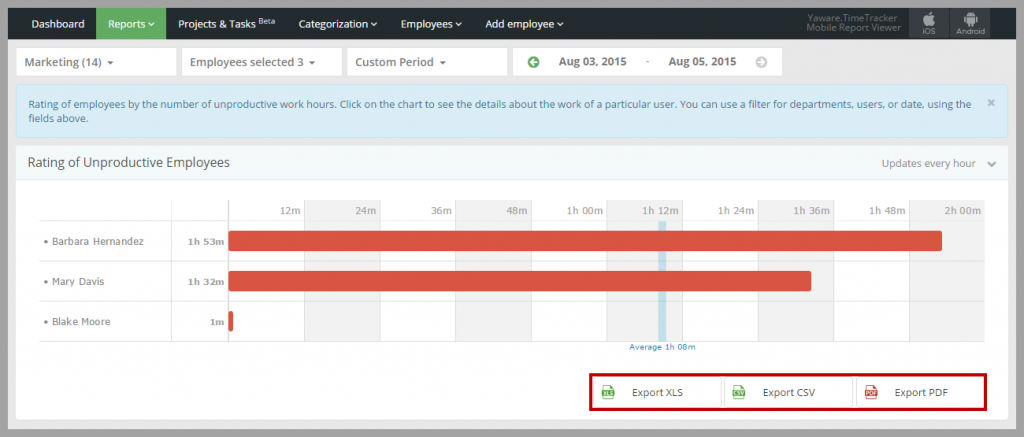This screenshot has height=437, width=1024.
Task: Go to next period with grey arrow
Action: coord(761,62)
